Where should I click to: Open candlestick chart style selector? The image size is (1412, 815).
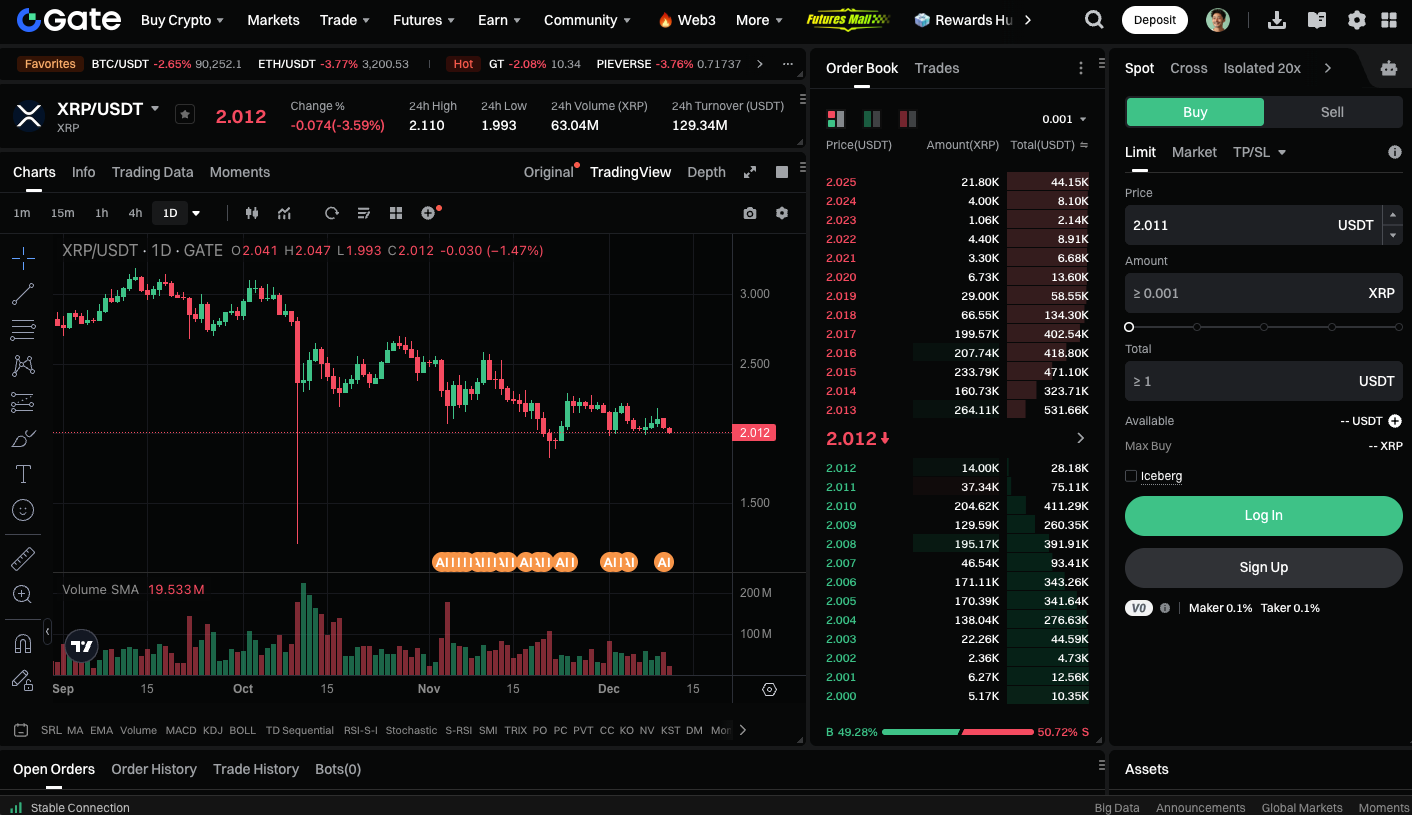pos(251,213)
